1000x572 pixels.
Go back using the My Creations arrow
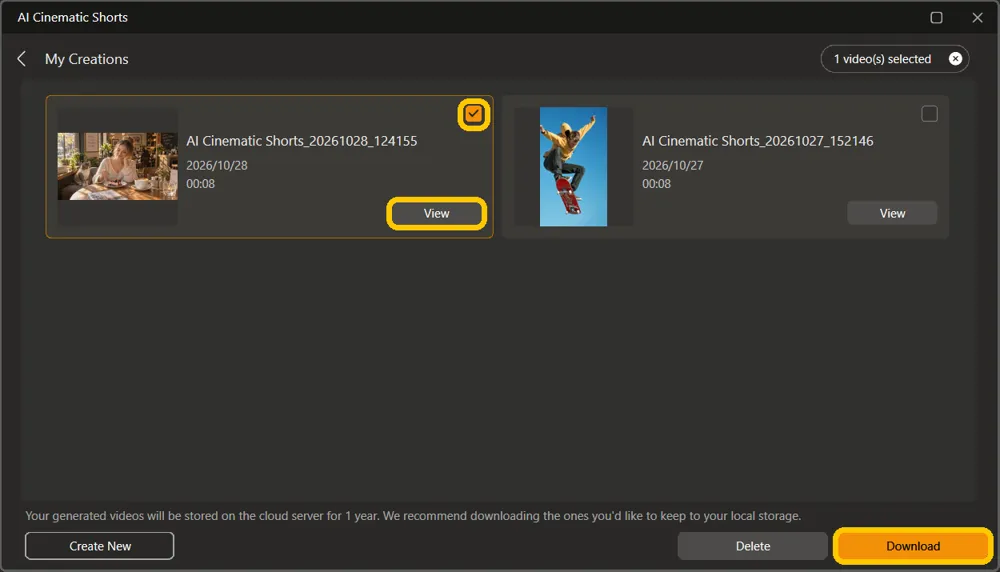point(22,59)
